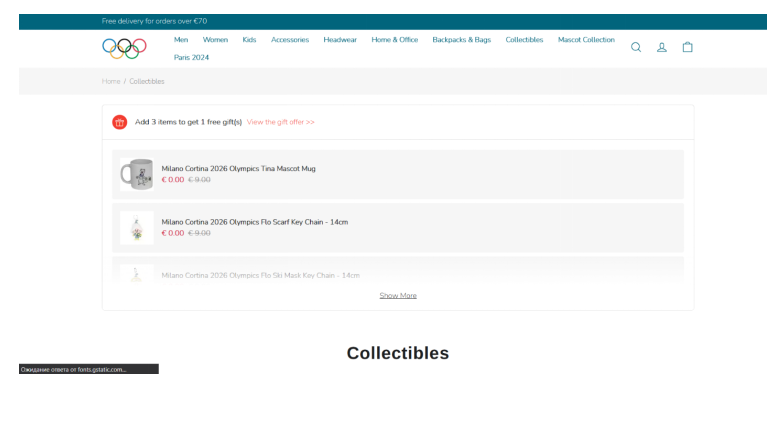This screenshot has height=440, width=783.
Task: Open the user account icon
Action: 662,47
